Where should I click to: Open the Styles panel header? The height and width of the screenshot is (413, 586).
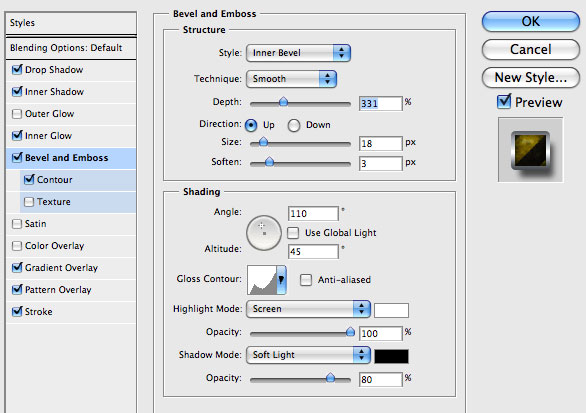[71, 23]
